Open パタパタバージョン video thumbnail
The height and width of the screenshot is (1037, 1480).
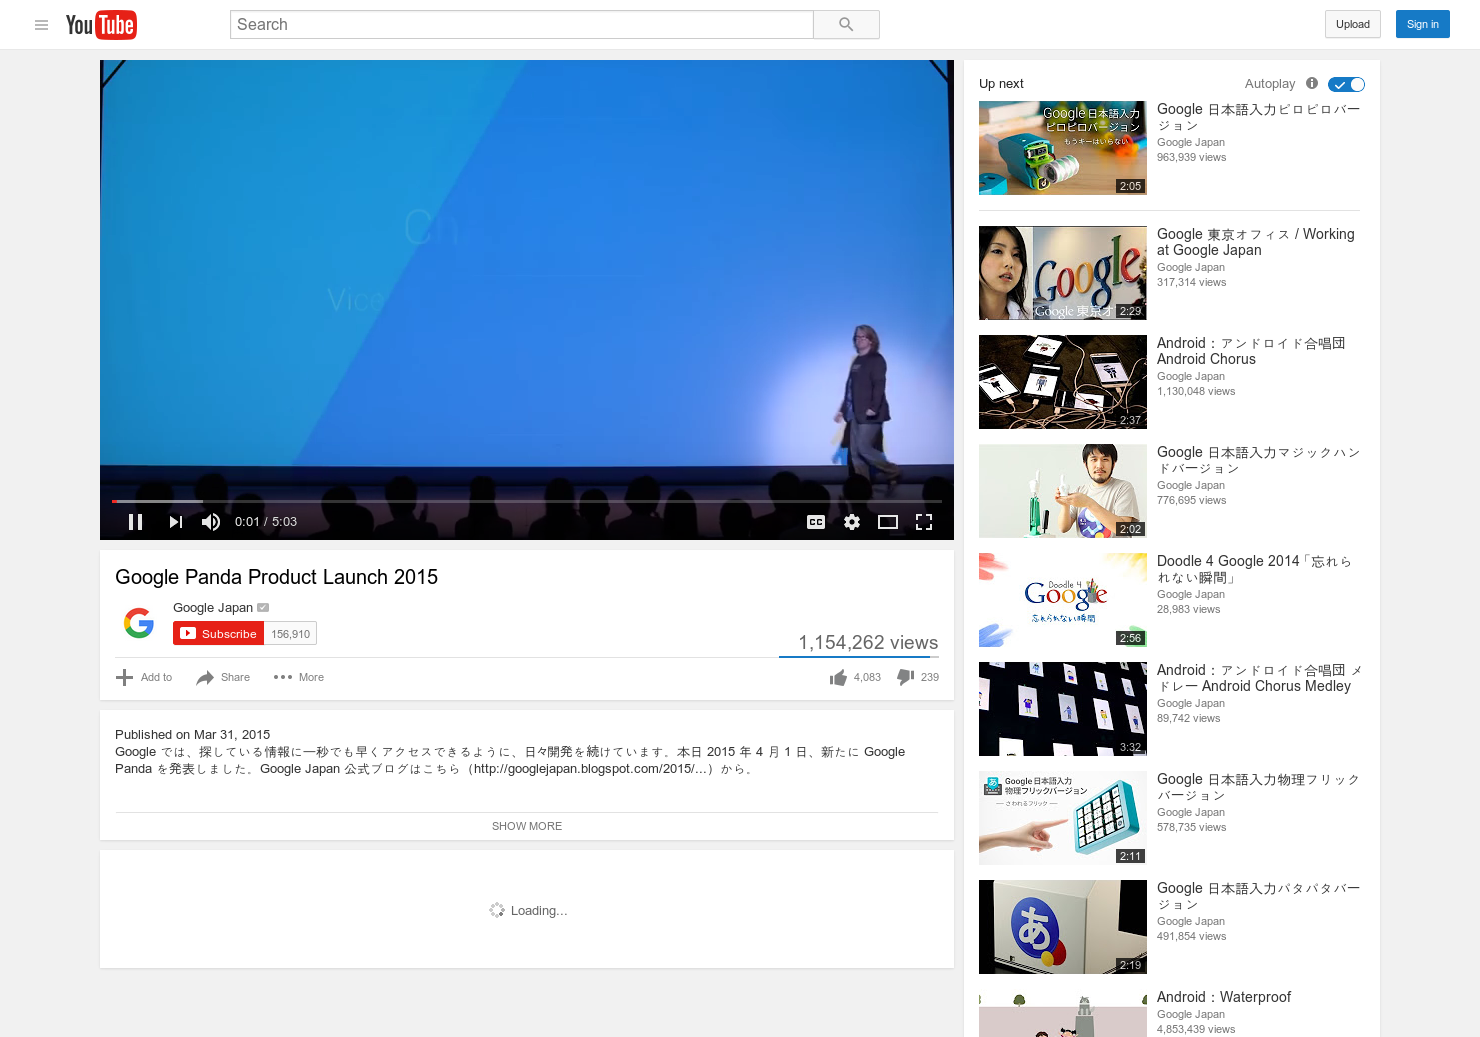[1063, 927]
